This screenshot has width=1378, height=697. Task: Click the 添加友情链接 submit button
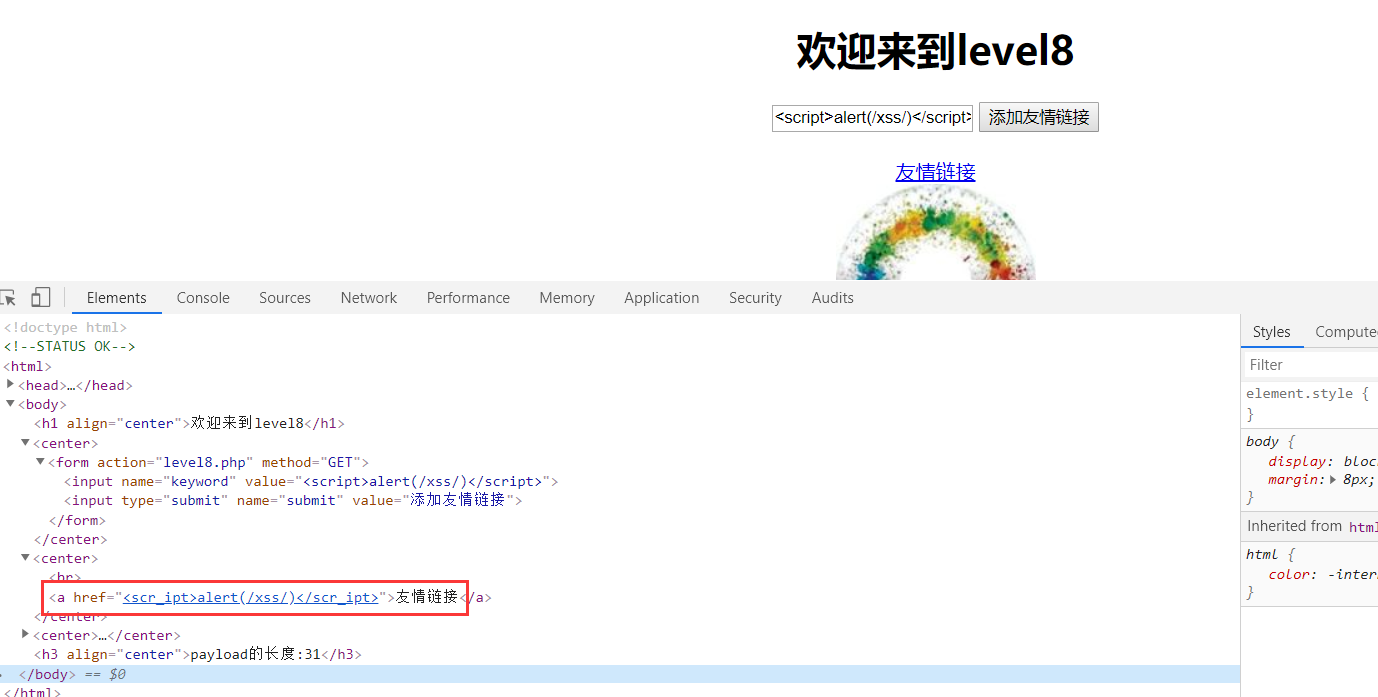click(1039, 117)
